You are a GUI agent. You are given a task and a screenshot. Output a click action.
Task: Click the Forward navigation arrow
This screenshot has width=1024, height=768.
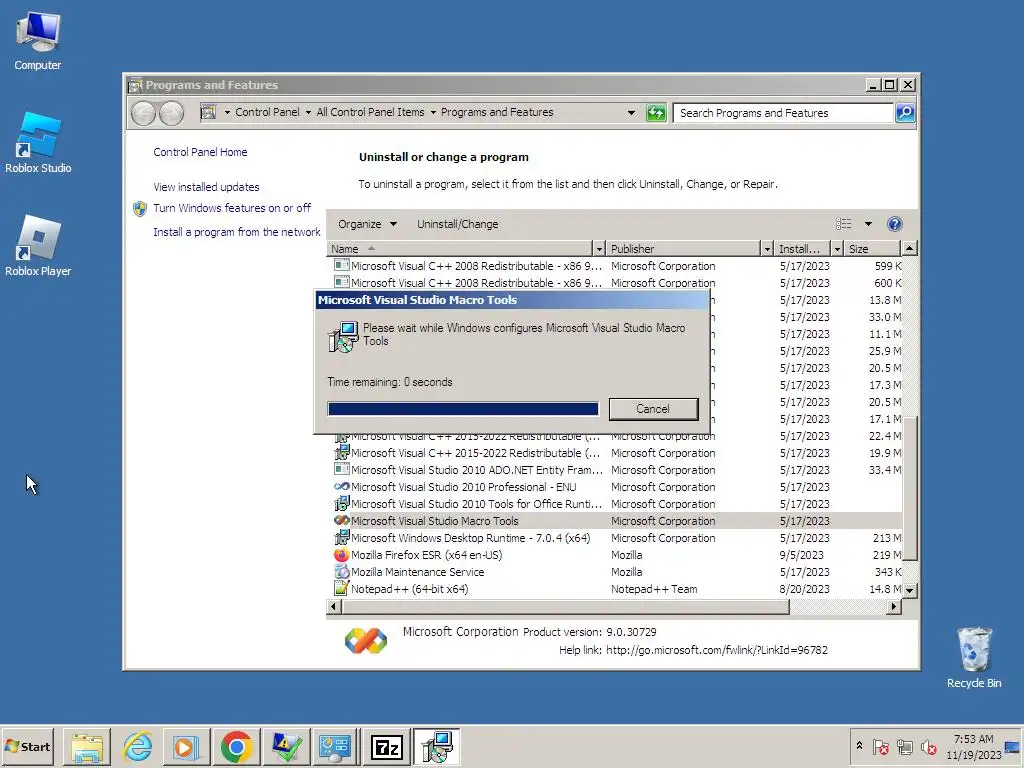172,113
